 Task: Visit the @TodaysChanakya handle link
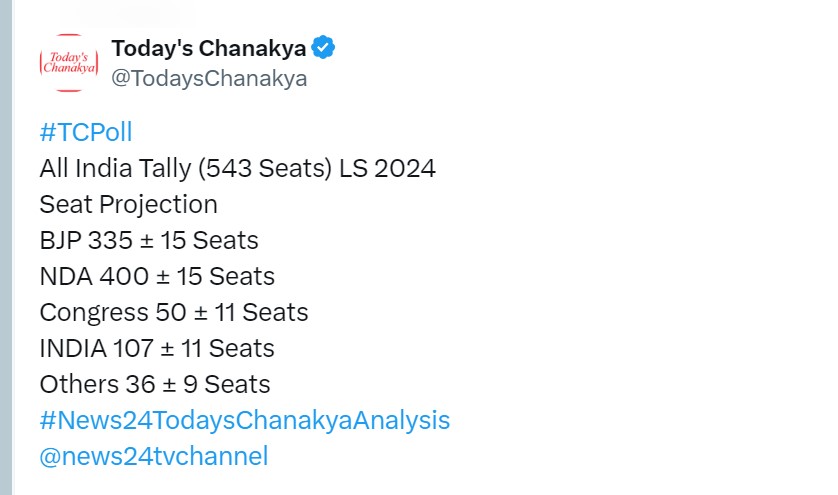(209, 79)
